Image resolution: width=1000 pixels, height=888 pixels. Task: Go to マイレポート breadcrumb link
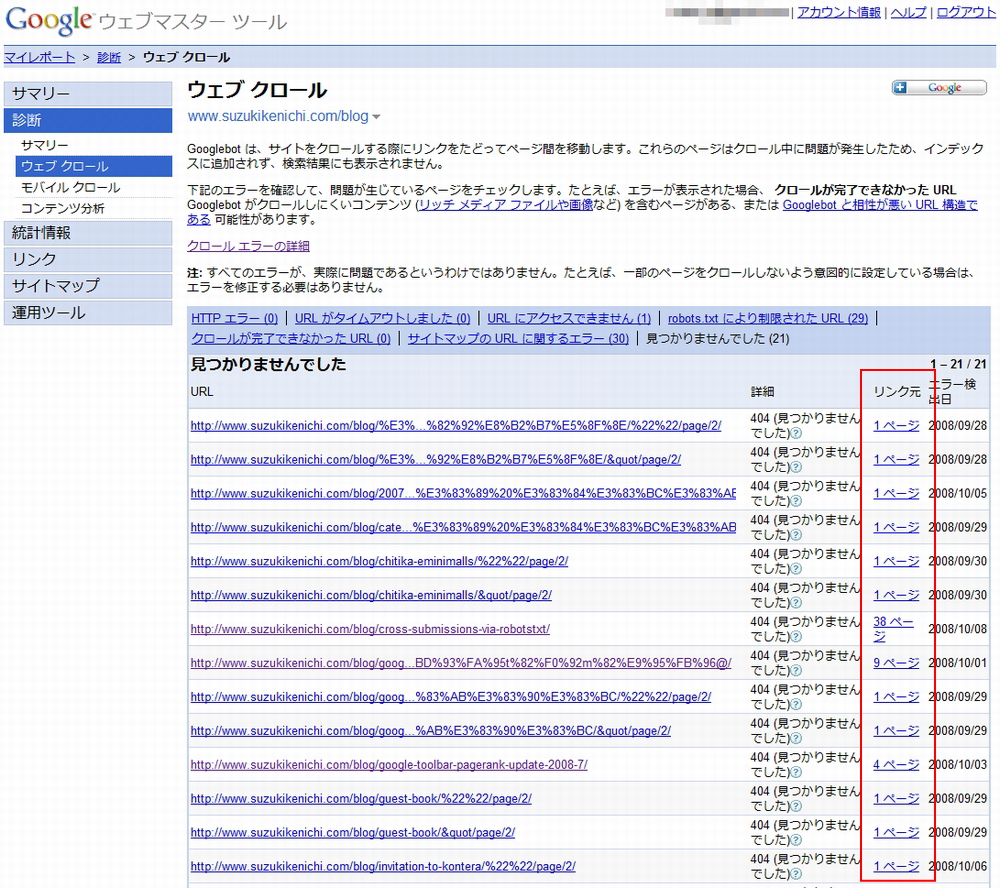[40, 57]
